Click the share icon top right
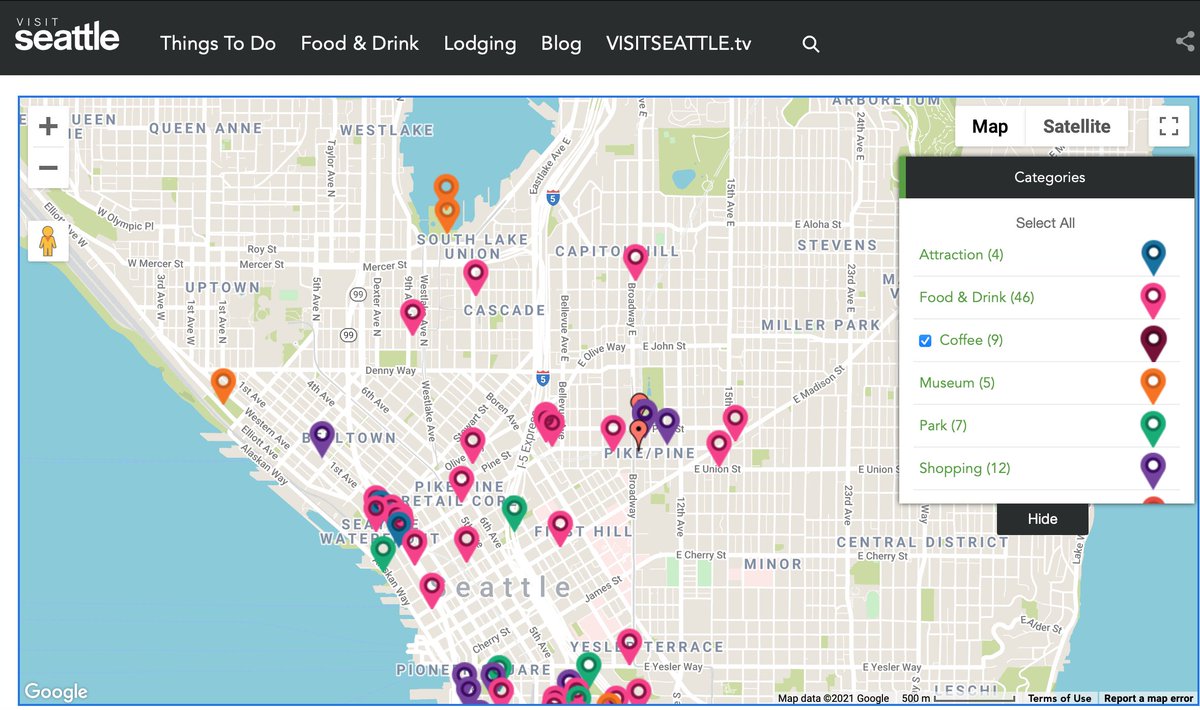The height and width of the screenshot is (710, 1200). [1184, 43]
